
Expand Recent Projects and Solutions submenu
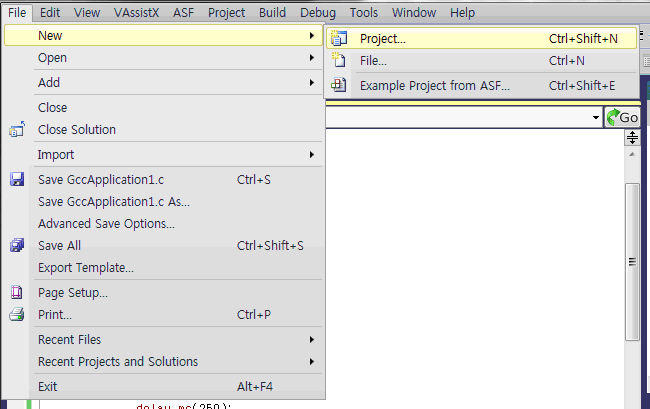point(312,362)
